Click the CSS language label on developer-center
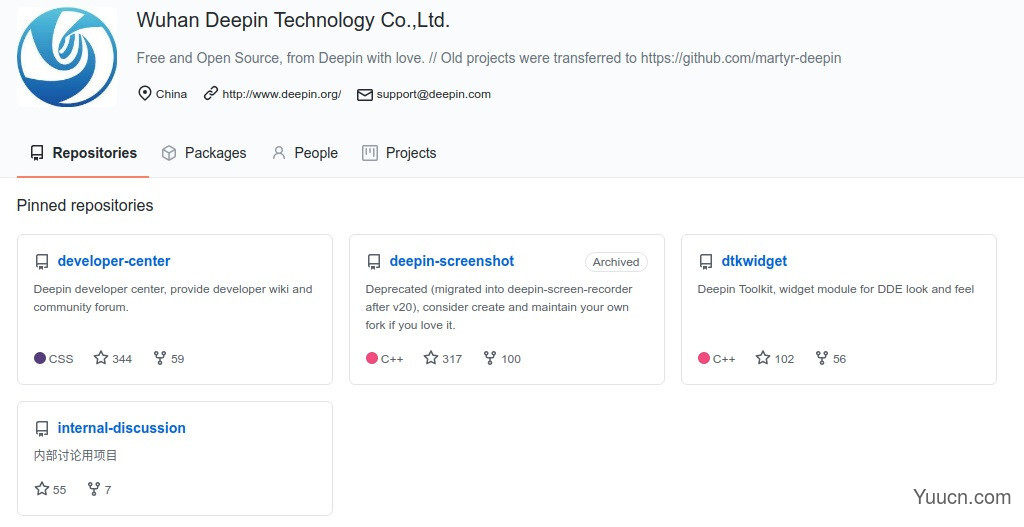The image size is (1024, 527). coord(61,359)
